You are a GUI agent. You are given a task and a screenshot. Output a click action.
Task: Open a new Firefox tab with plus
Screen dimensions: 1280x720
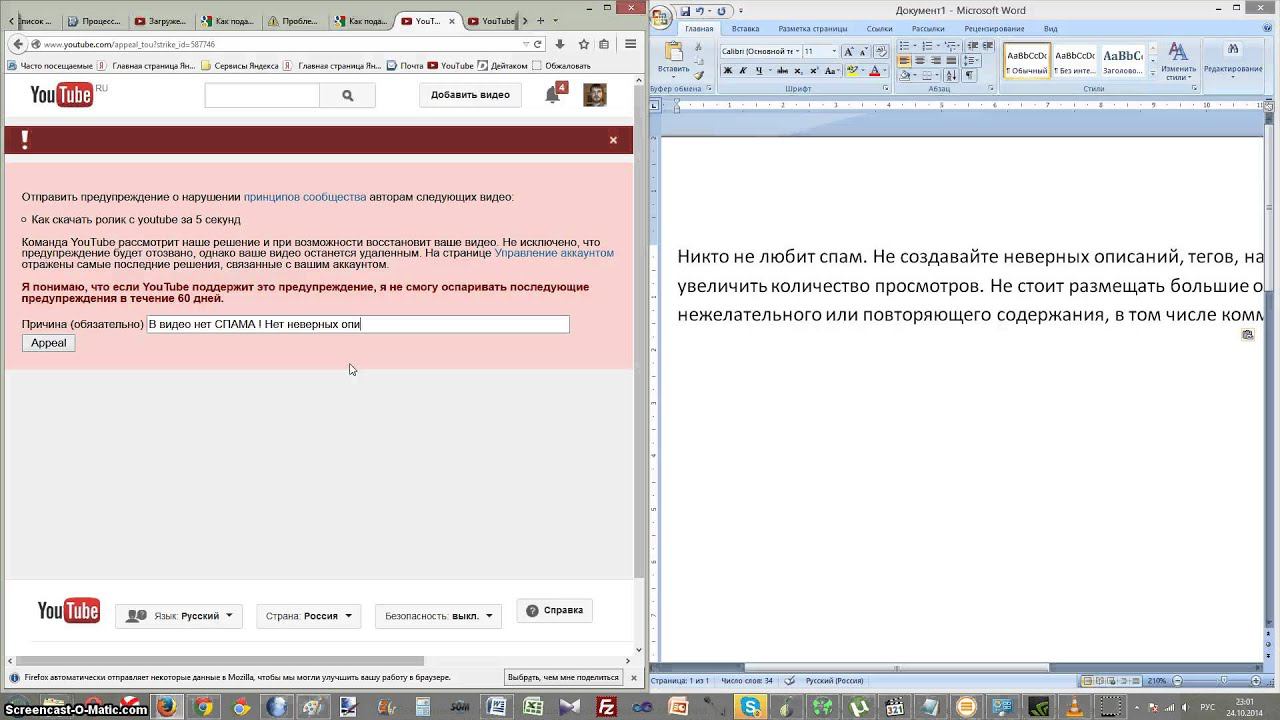tap(541, 21)
